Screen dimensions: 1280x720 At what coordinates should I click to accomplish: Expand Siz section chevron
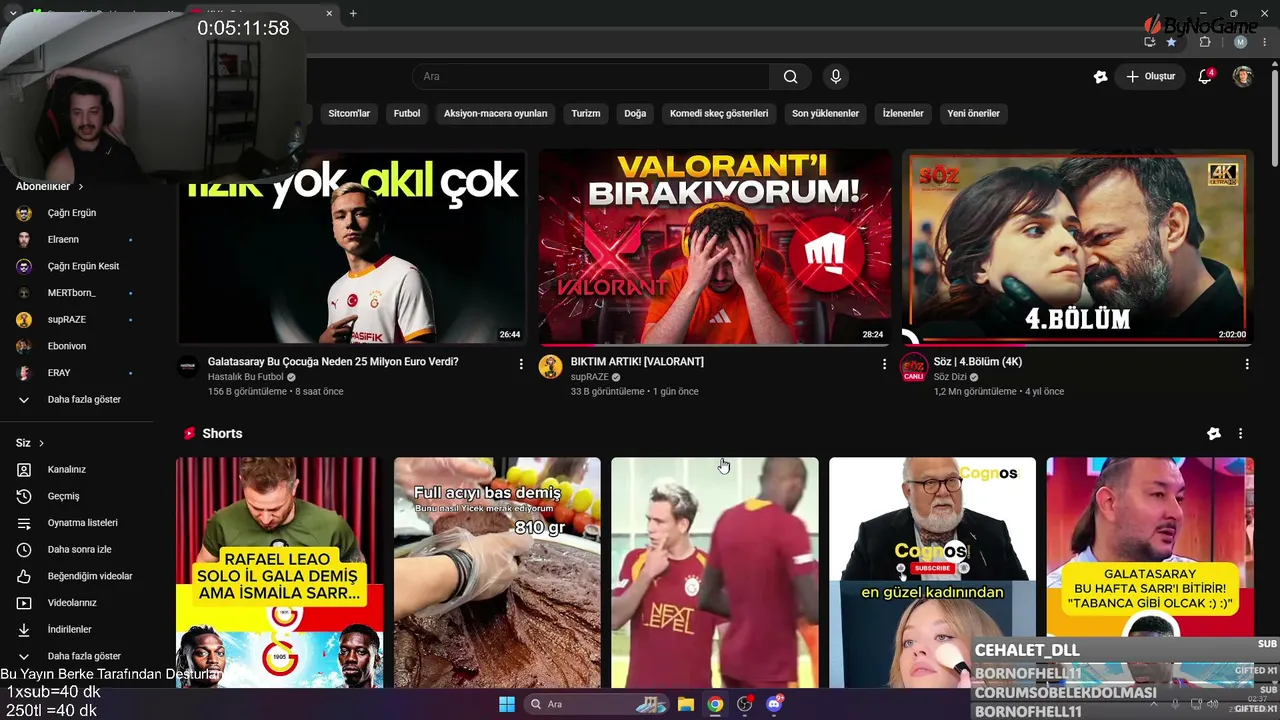click(41, 443)
